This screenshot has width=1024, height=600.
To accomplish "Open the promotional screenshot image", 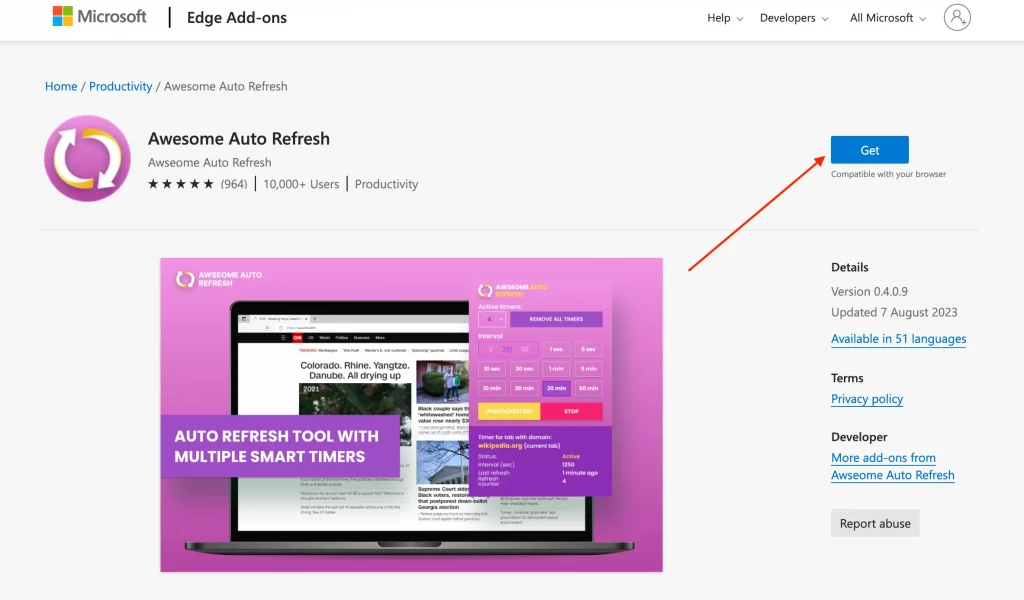I will (411, 415).
